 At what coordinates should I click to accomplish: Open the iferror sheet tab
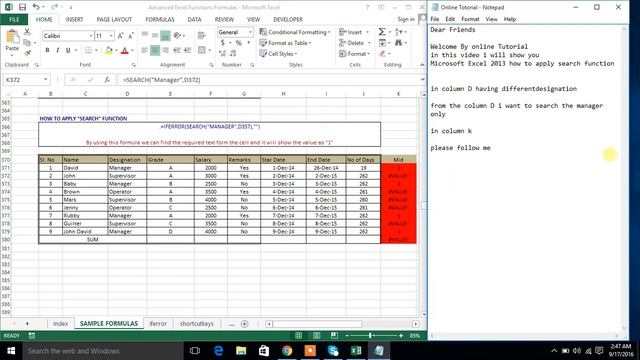(158, 323)
